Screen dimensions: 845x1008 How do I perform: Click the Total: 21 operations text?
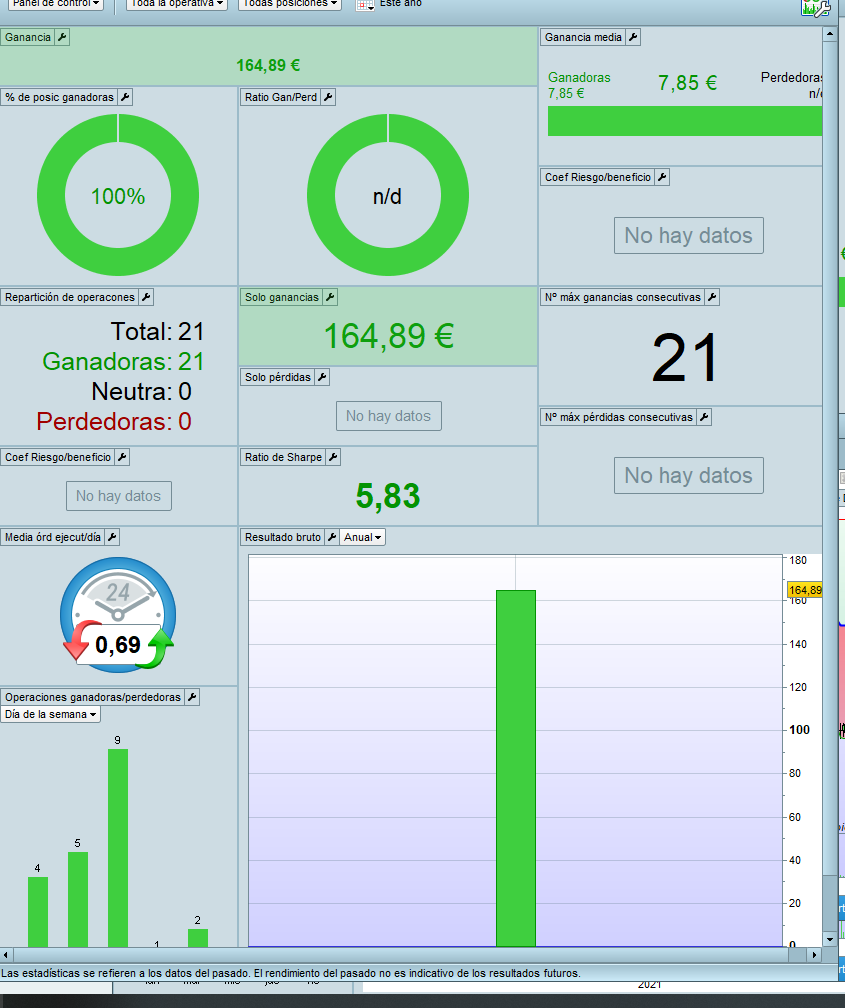(x=158, y=332)
